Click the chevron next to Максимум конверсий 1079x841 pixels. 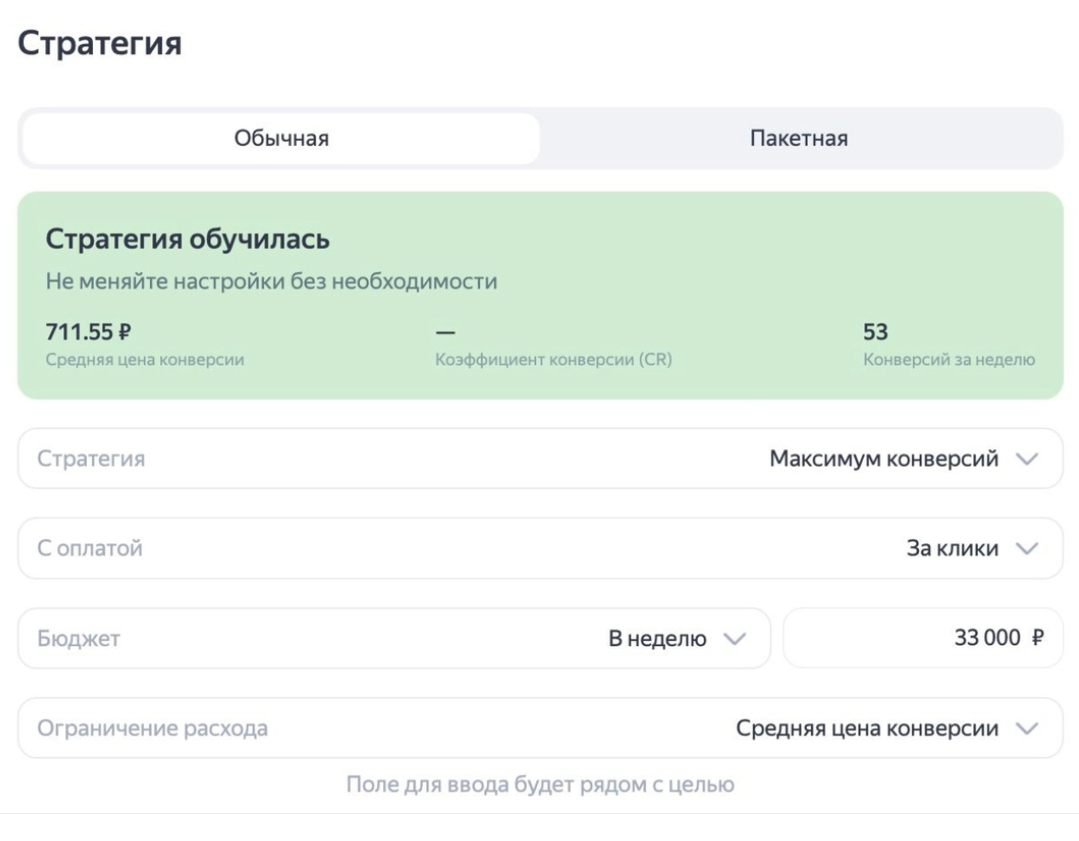click(1026, 459)
